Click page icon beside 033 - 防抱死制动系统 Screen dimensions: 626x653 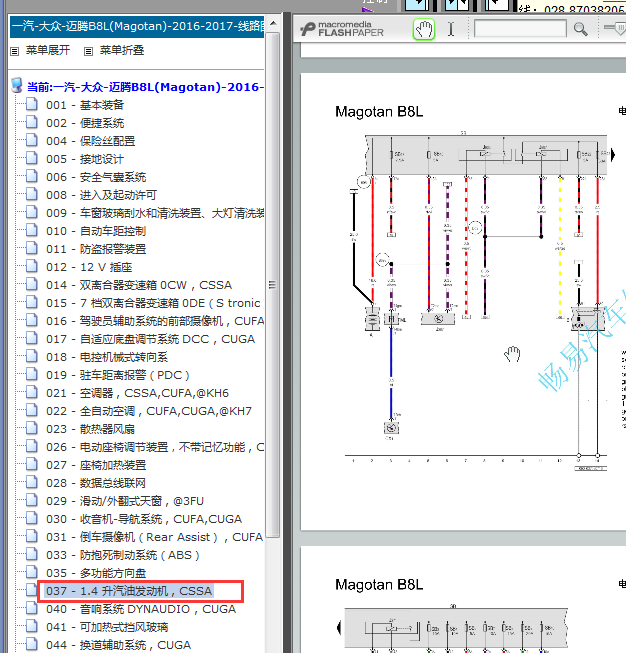click(32, 554)
